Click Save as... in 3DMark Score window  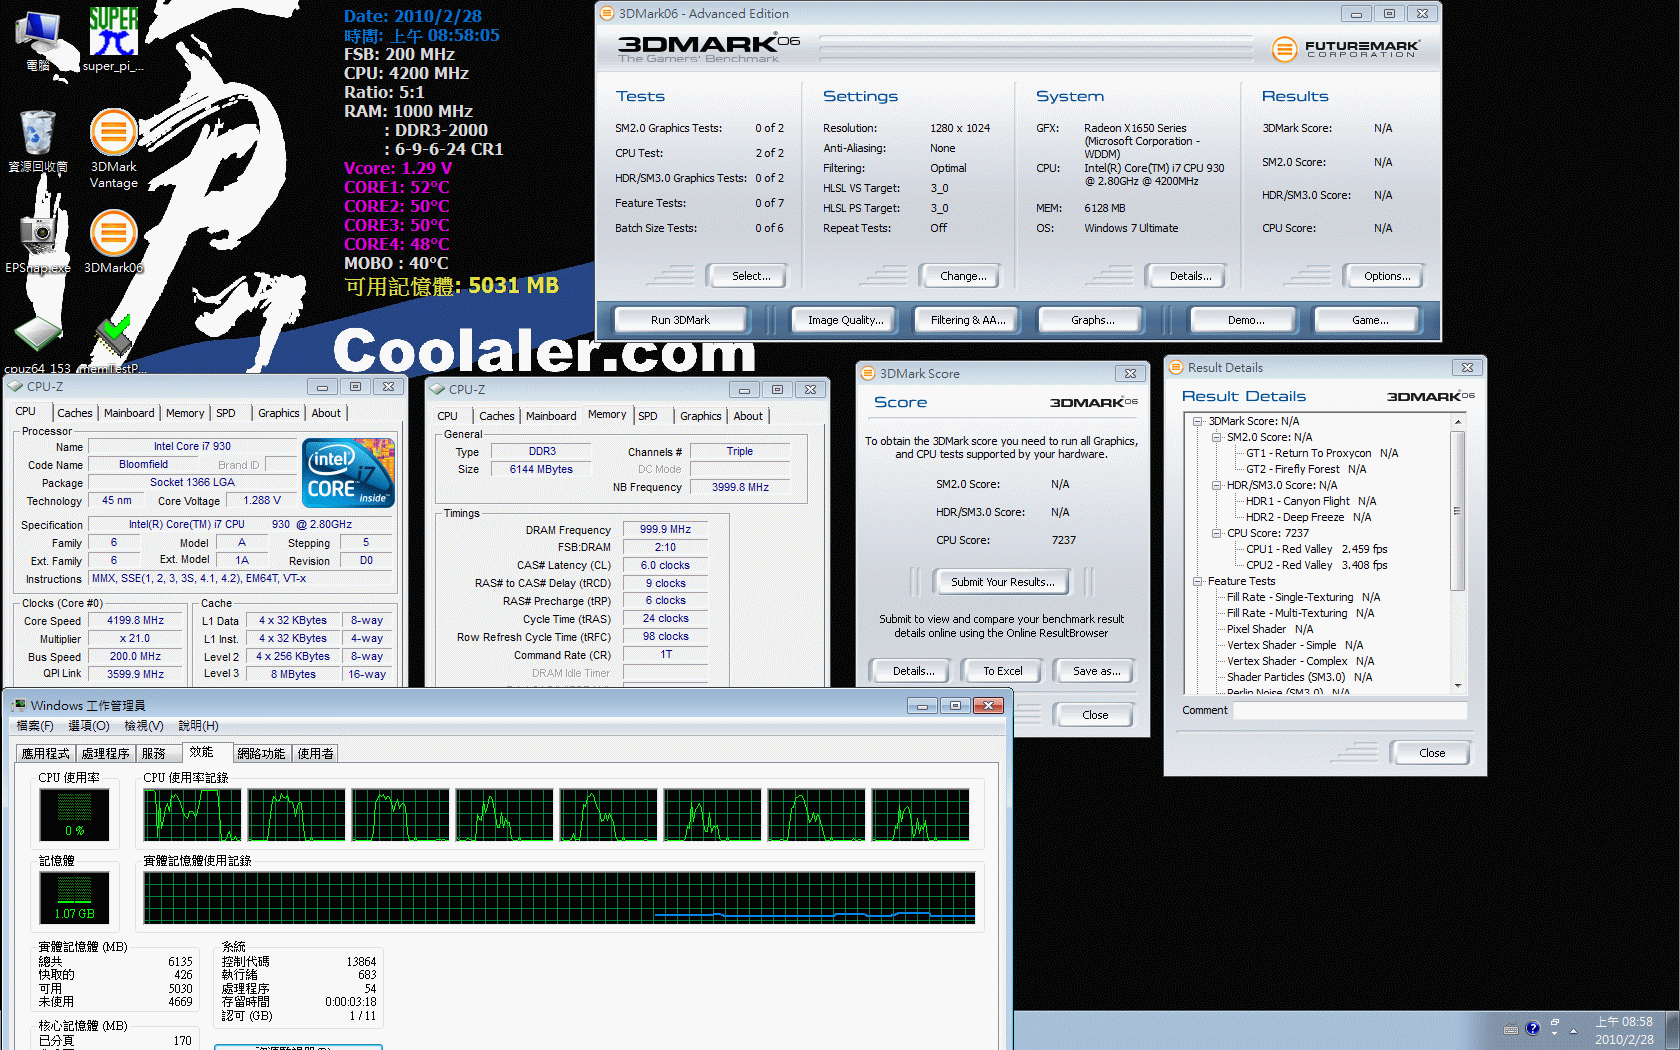pyautogui.click(x=1096, y=671)
